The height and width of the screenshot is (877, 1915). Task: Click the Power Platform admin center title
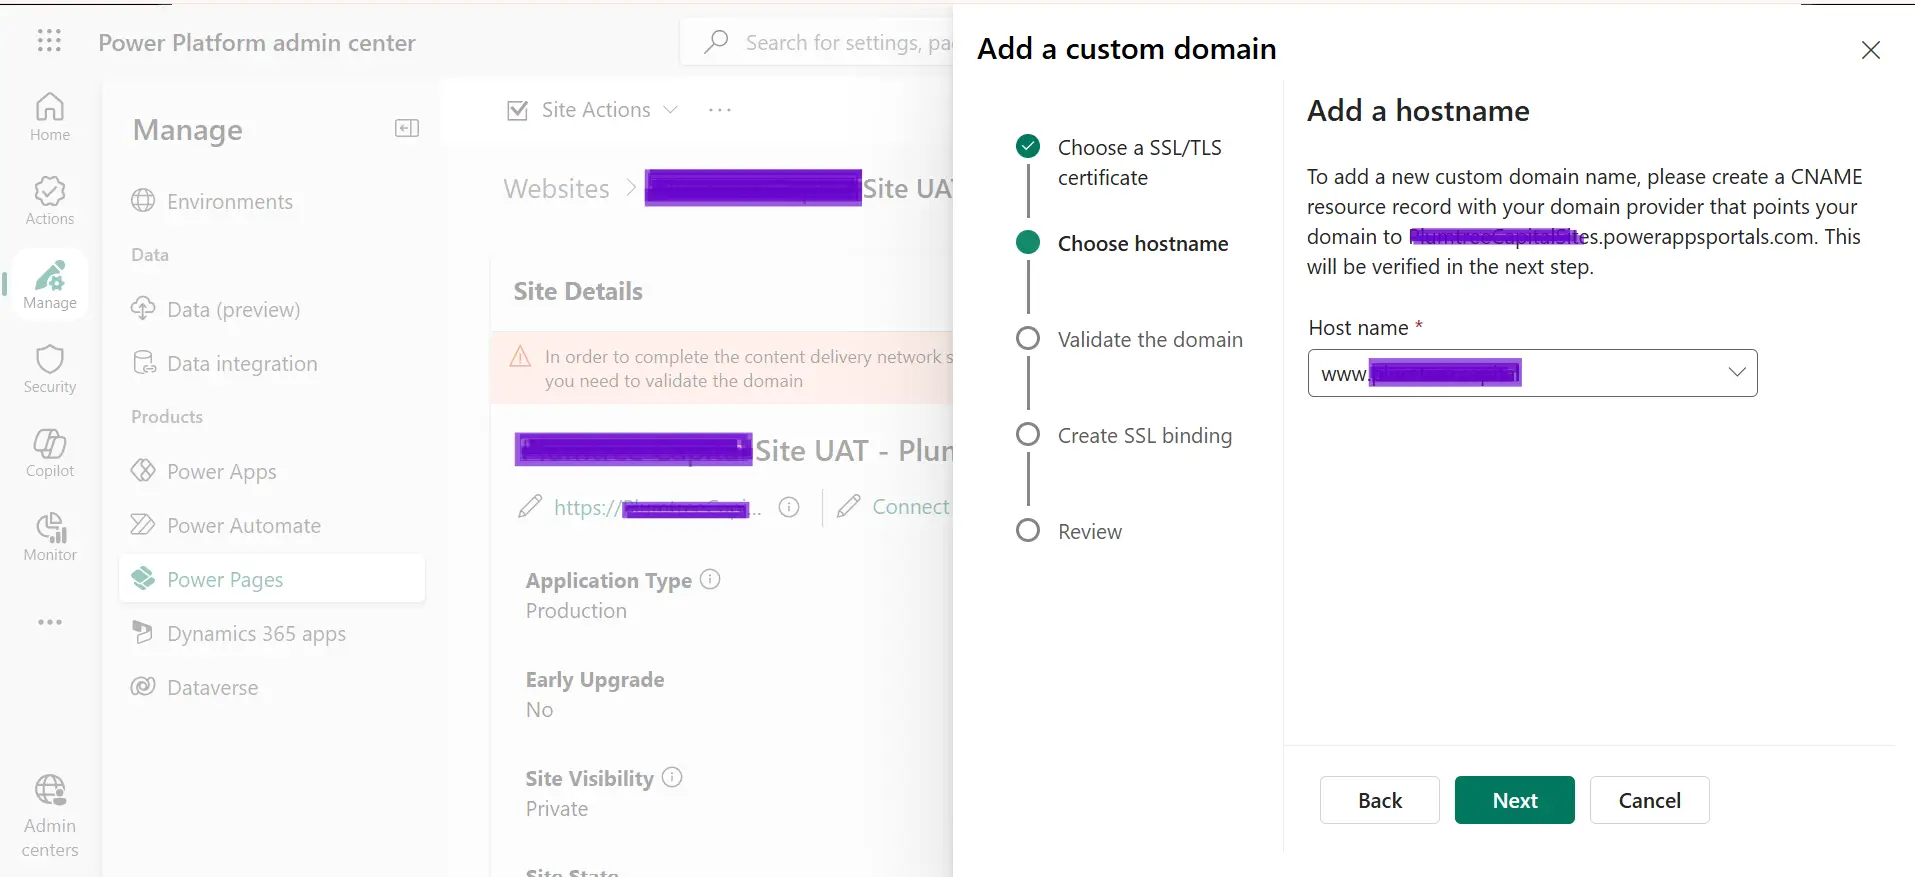[x=257, y=42]
